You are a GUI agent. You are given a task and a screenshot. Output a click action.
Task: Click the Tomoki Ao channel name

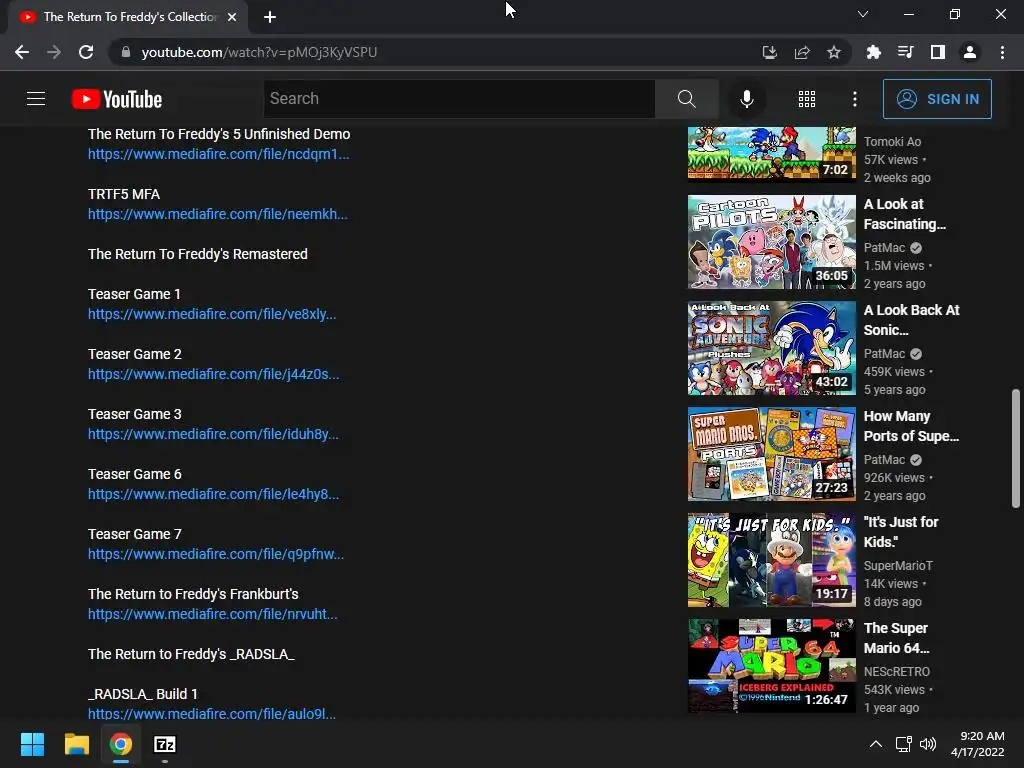click(x=892, y=142)
